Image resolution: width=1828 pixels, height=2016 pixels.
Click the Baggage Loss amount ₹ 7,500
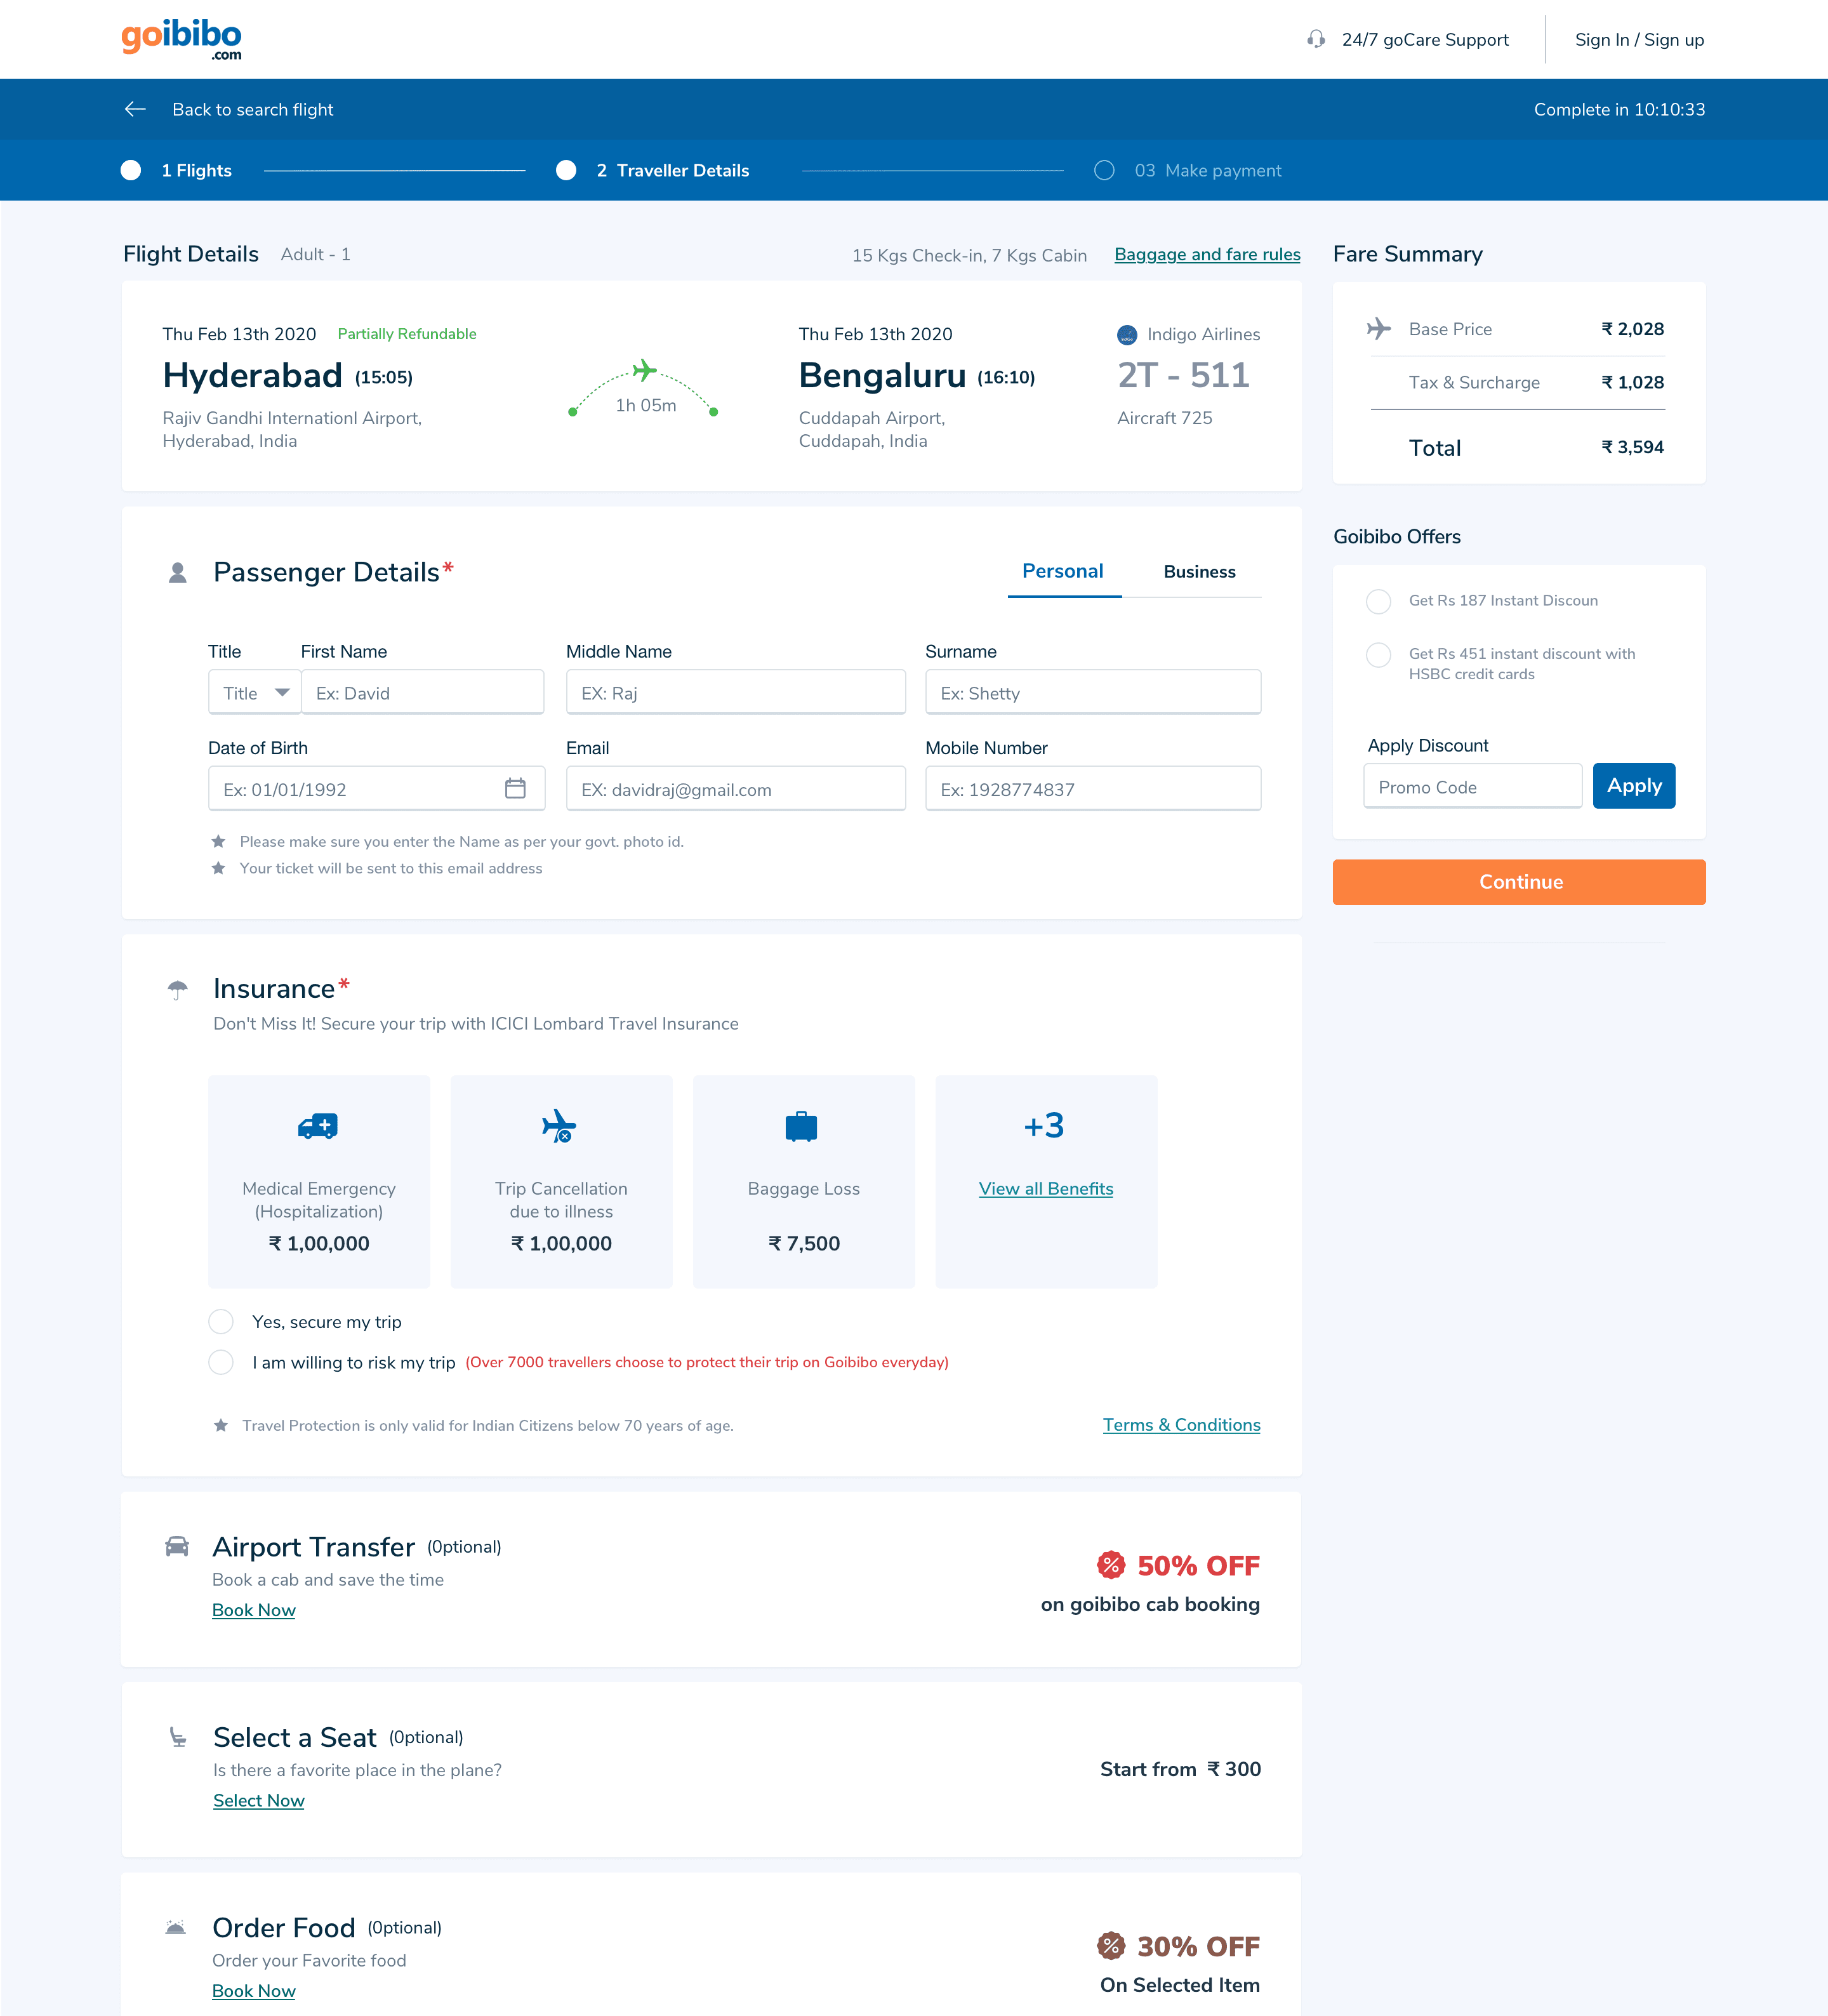click(x=804, y=1243)
